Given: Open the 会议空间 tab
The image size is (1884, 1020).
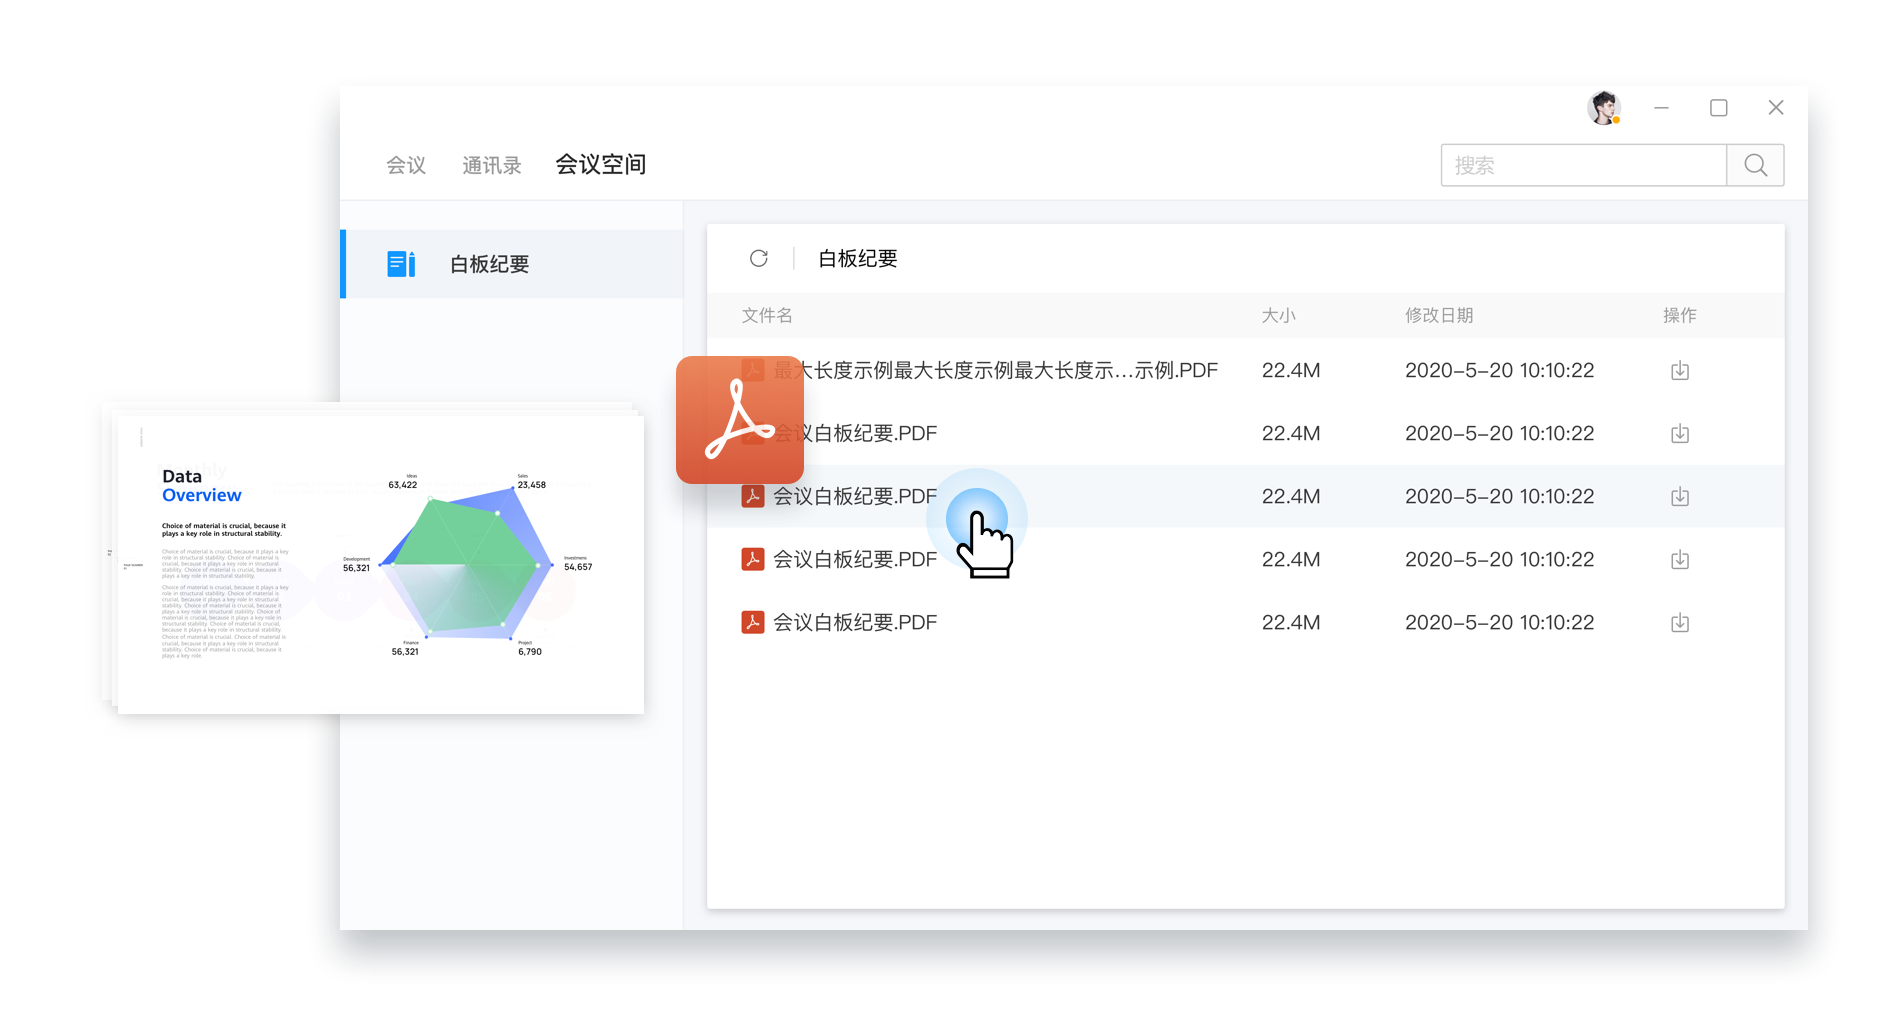Looking at the screenshot, I should pos(601,165).
